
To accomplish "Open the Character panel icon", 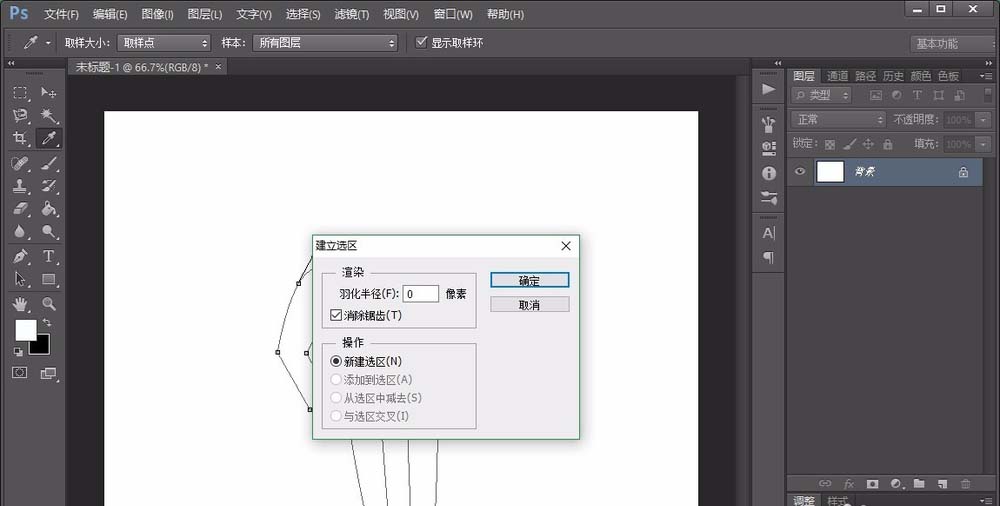I will coord(768,234).
